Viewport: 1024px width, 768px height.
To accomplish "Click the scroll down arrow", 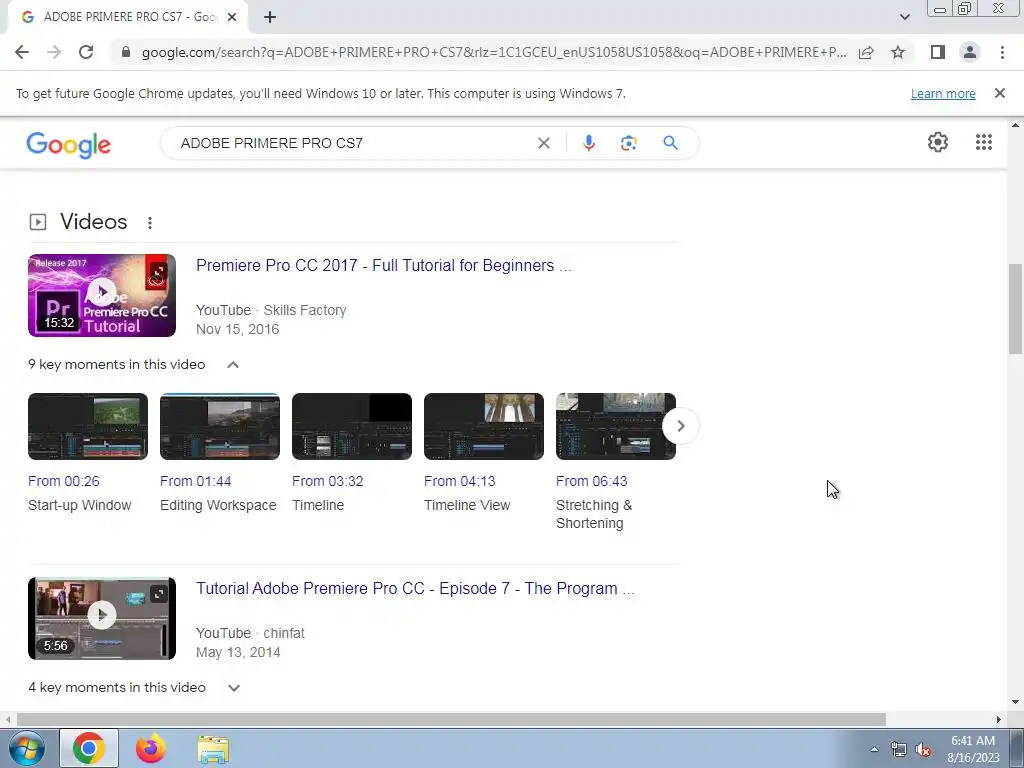I will (x=1015, y=703).
